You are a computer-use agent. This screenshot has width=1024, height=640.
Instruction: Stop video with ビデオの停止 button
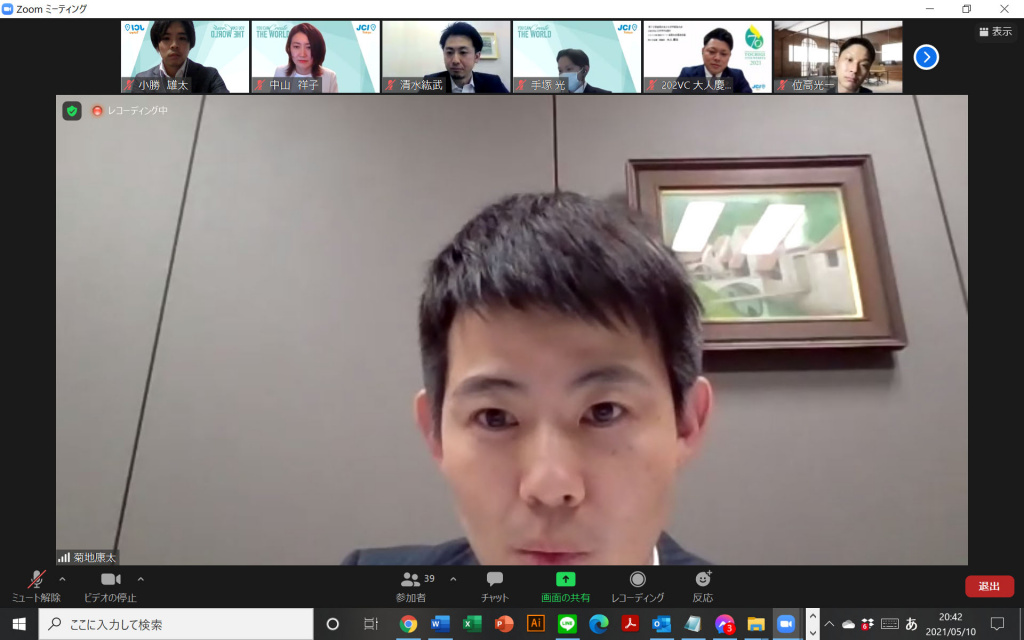click(x=110, y=585)
